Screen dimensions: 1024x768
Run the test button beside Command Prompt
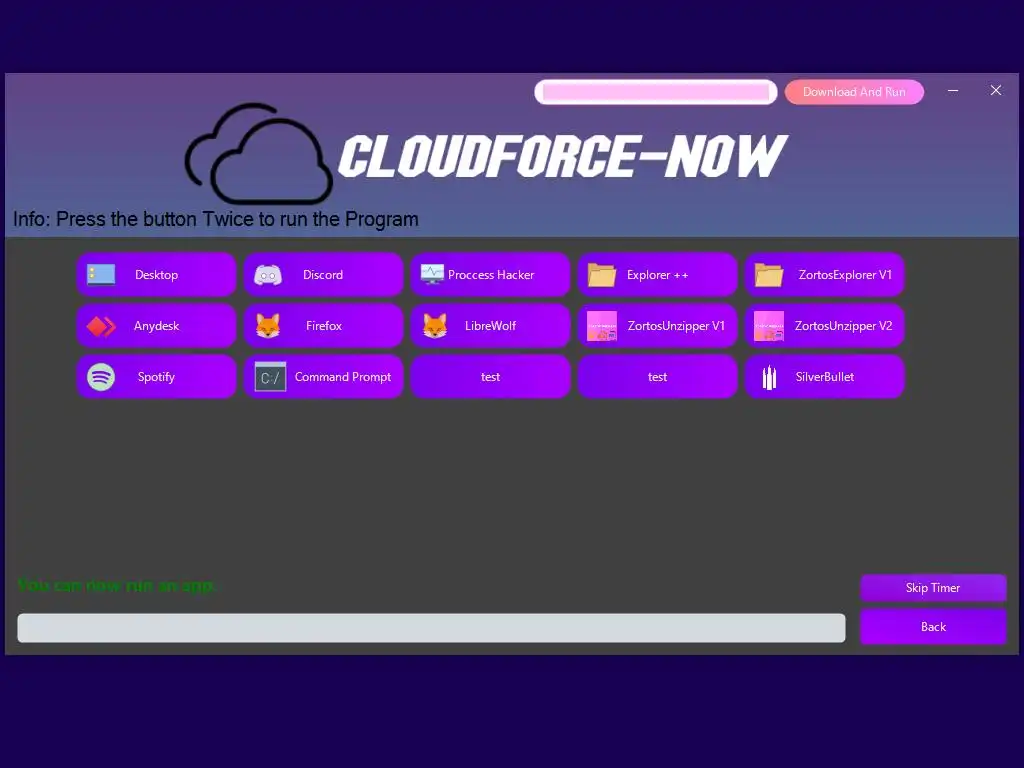[x=490, y=377]
